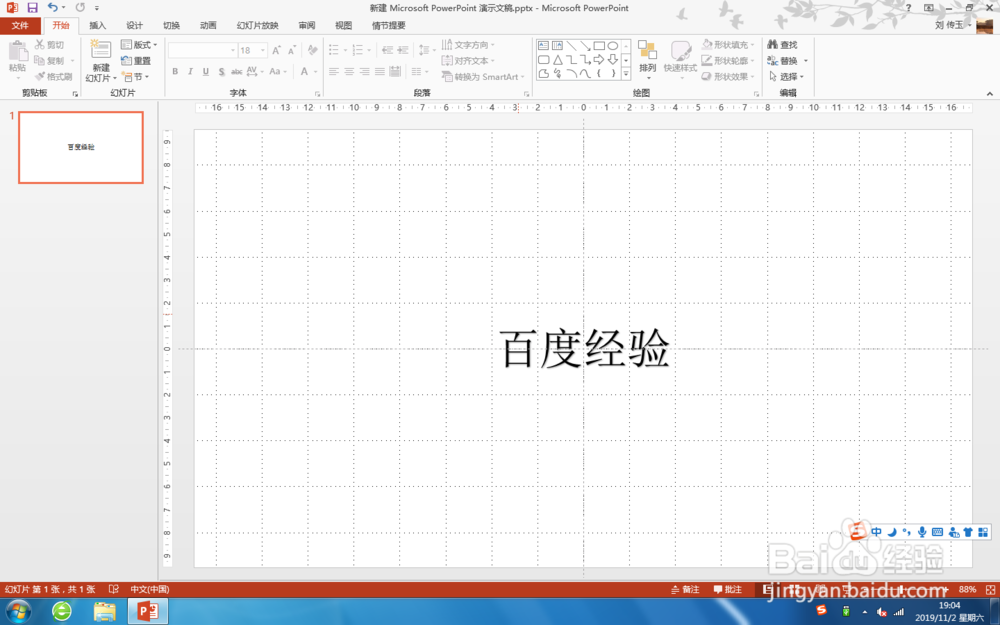Click the 粘贴 (Paste) clipboard icon
The width and height of the screenshot is (1000, 625).
coord(17,51)
